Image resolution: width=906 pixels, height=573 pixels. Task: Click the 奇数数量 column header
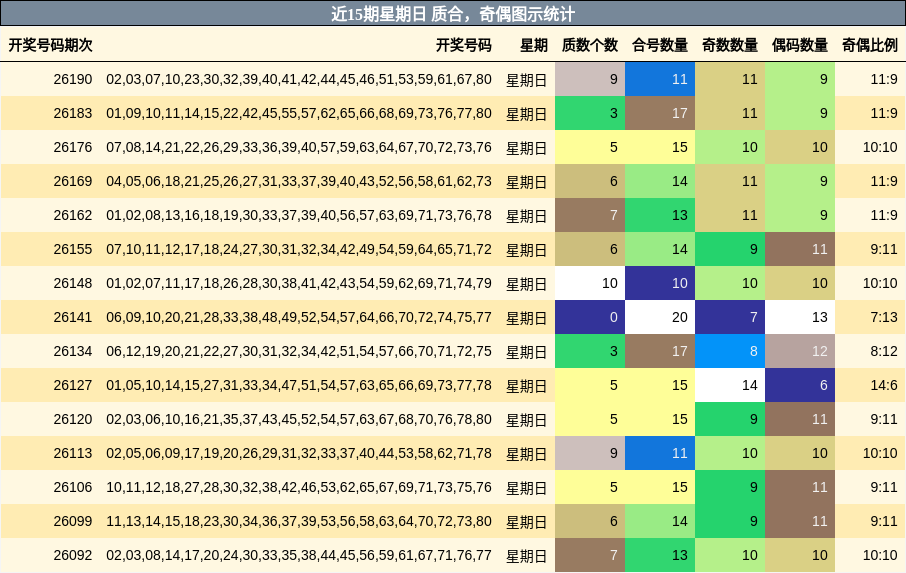(x=729, y=45)
